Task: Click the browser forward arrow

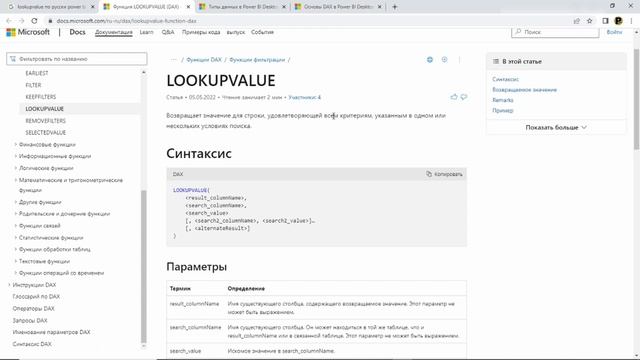Action: (x=21, y=21)
